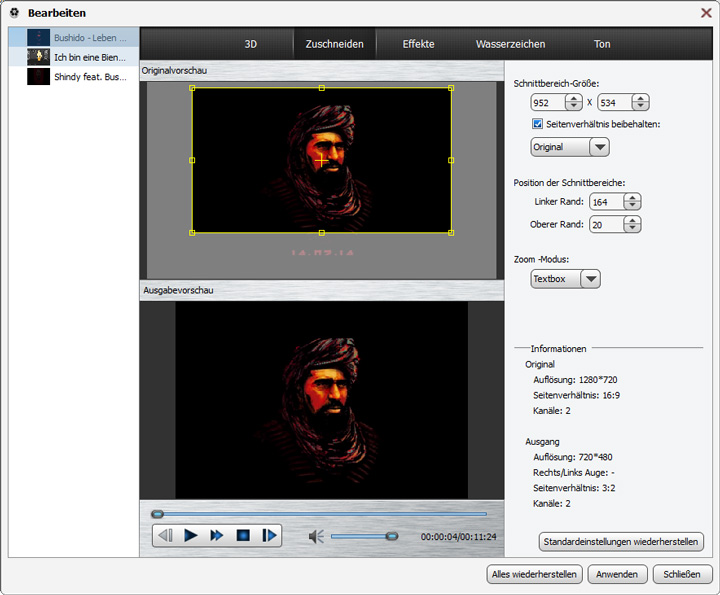The image size is (720, 595).
Task: Decrease Oberer Rand value with the down arrow
Action: (x=632, y=228)
